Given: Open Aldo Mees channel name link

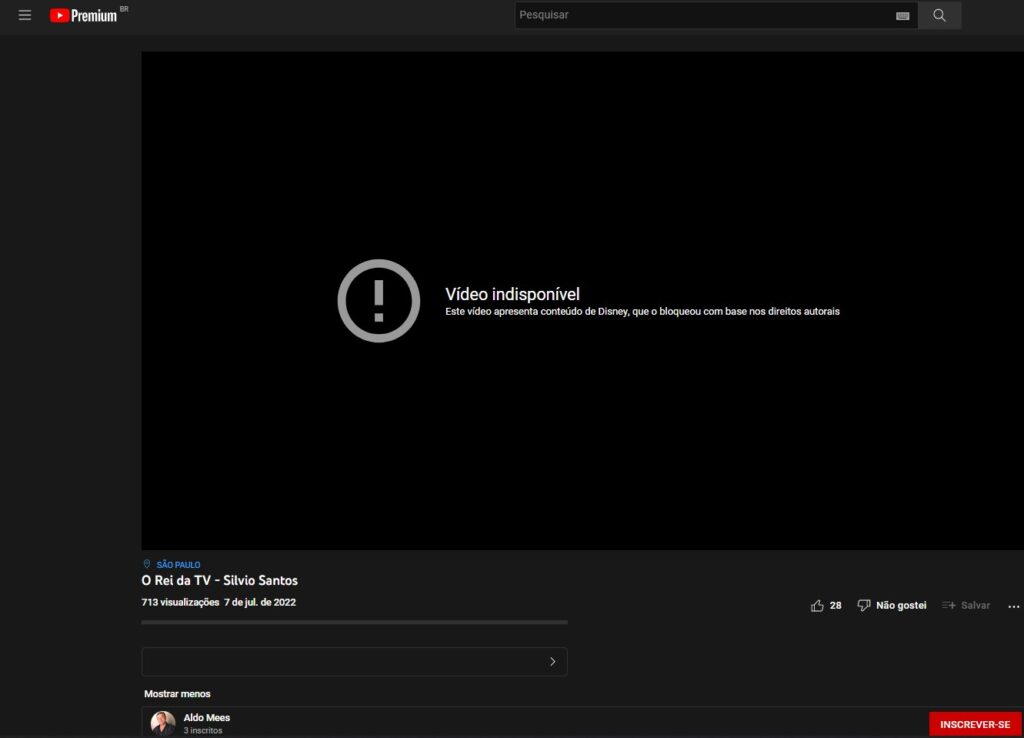Looking at the screenshot, I should point(206,717).
